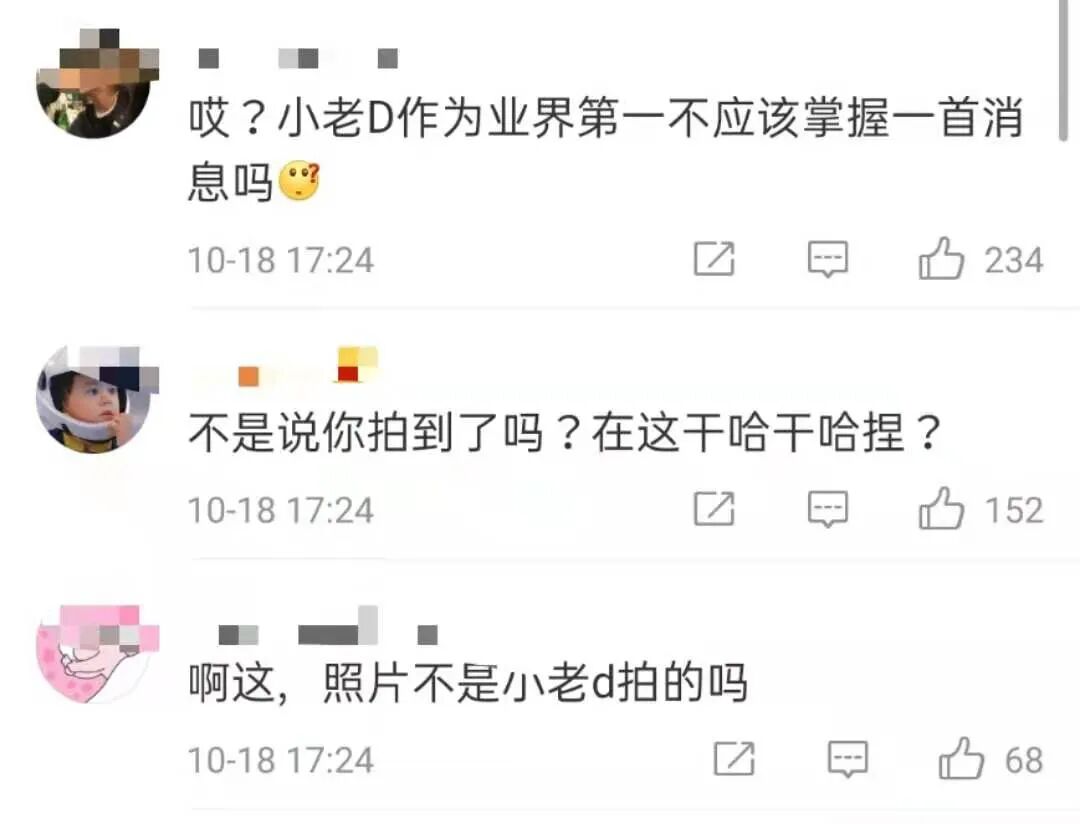
Task: Share the 不是说你拍到了吗 comment with forward icon
Action: point(714,508)
